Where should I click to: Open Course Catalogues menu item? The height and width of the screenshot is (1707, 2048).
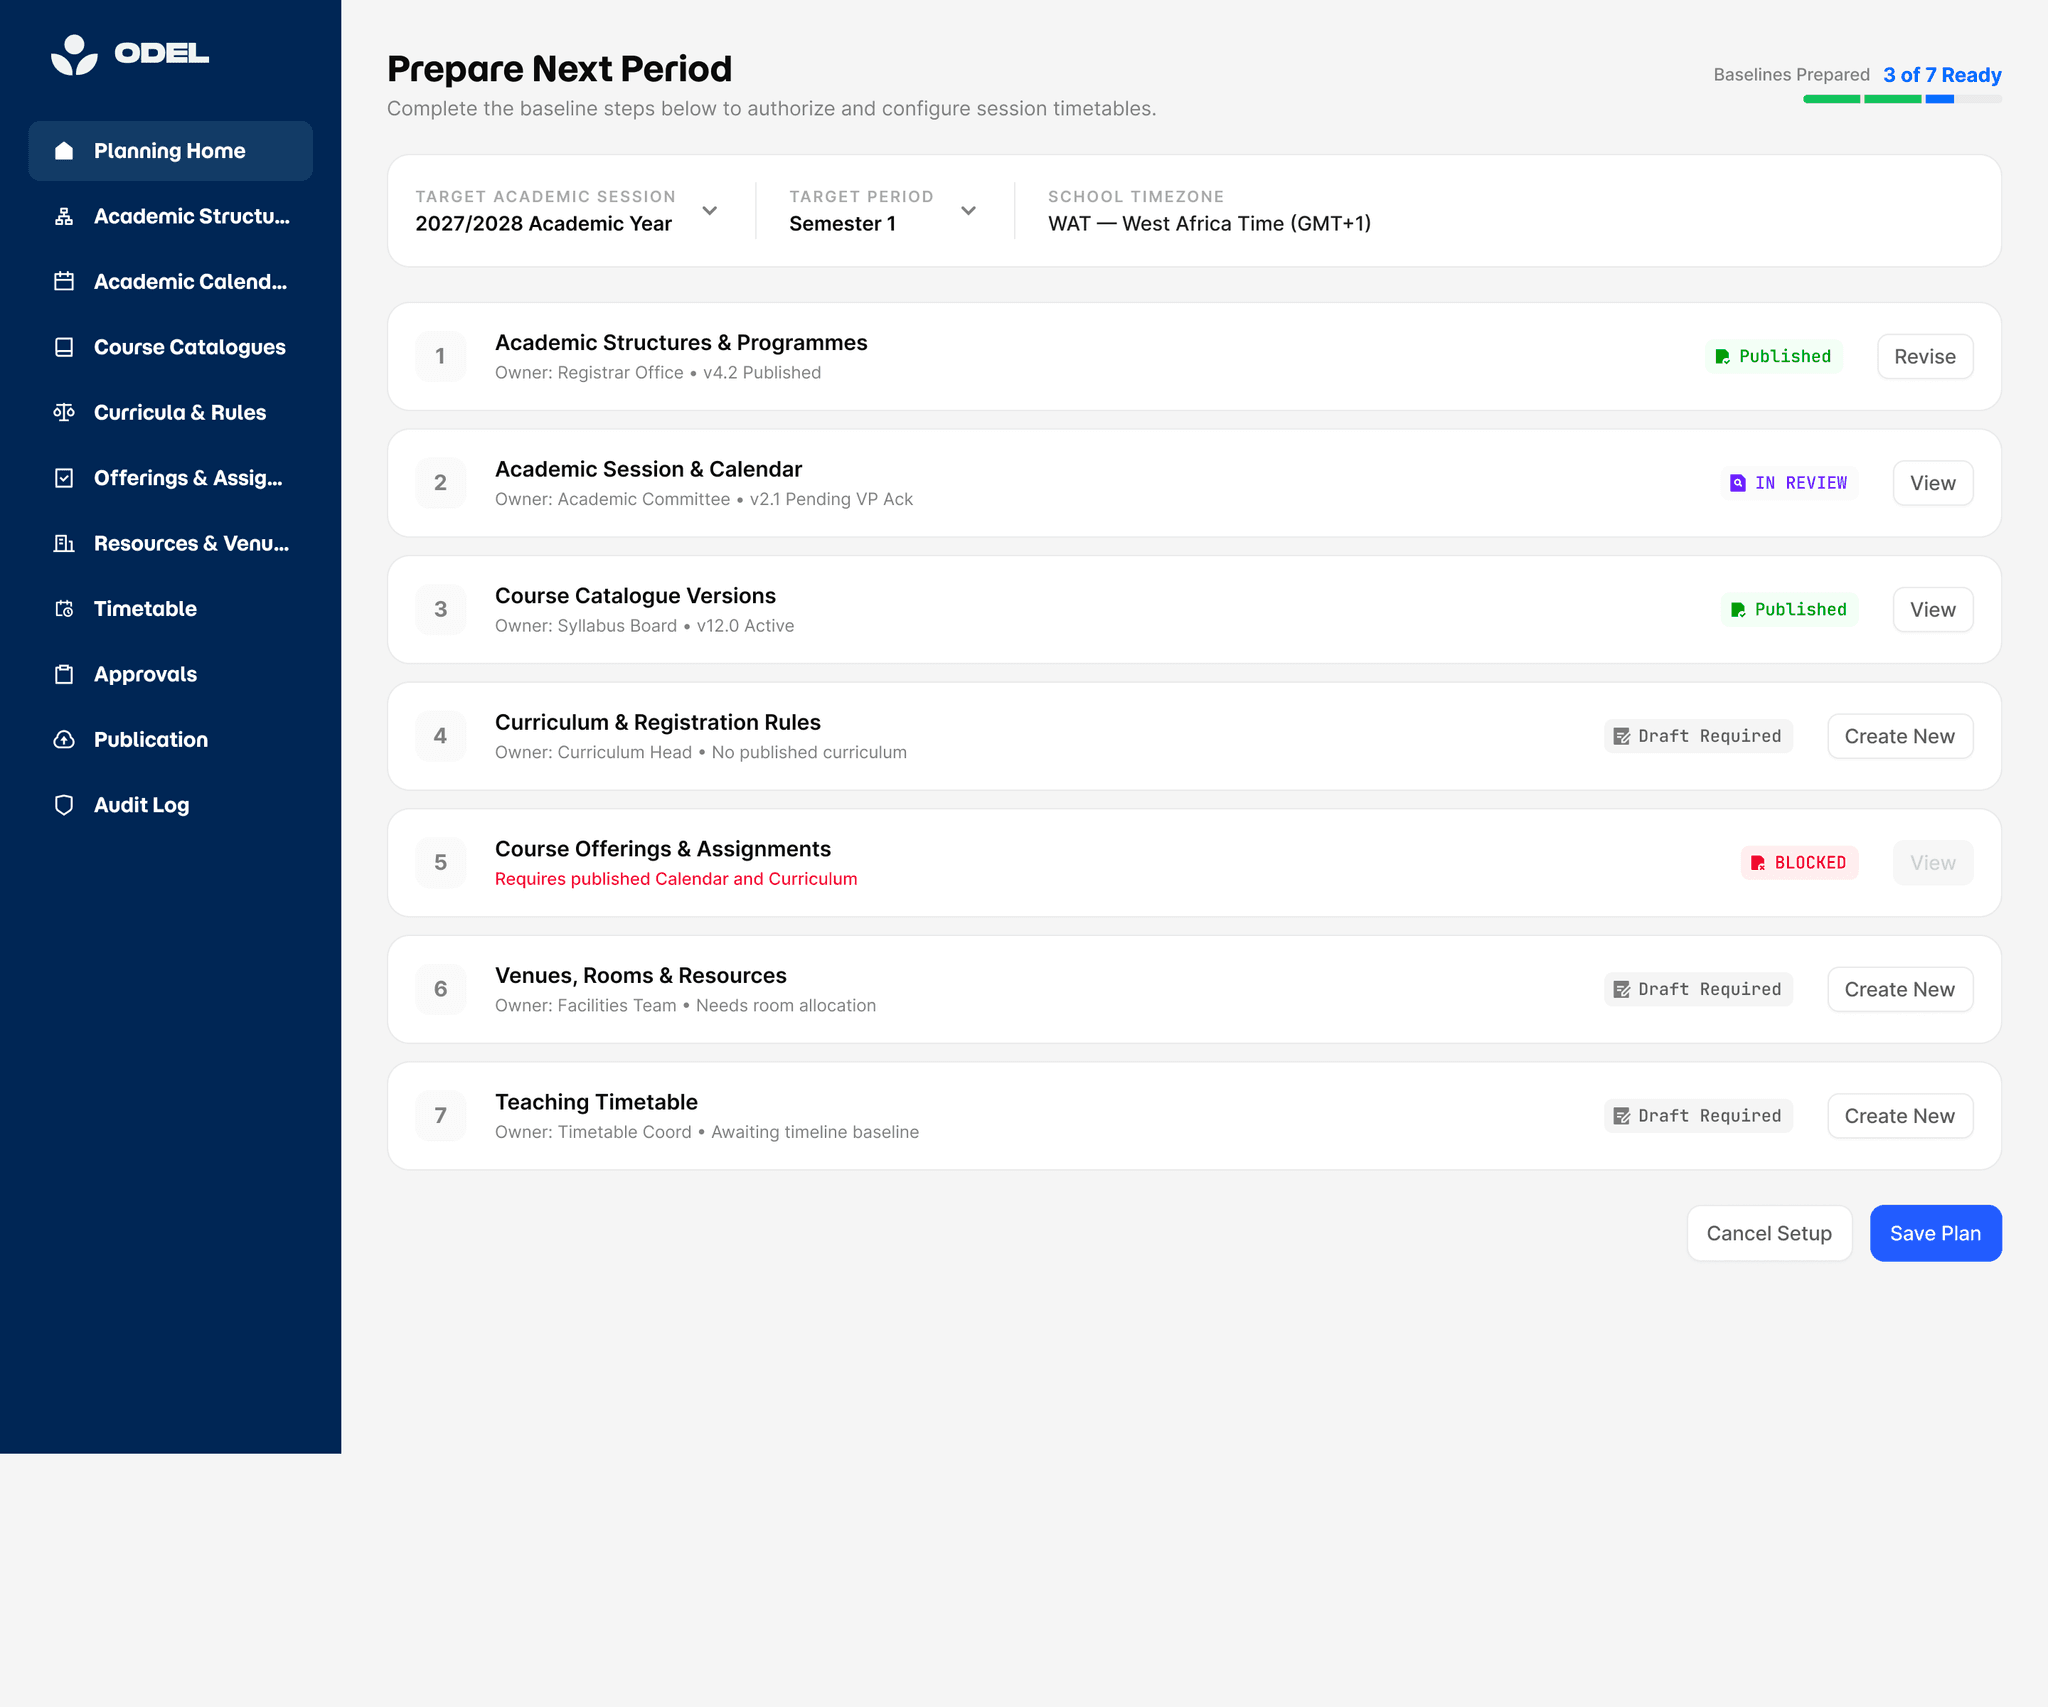[x=171, y=347]
